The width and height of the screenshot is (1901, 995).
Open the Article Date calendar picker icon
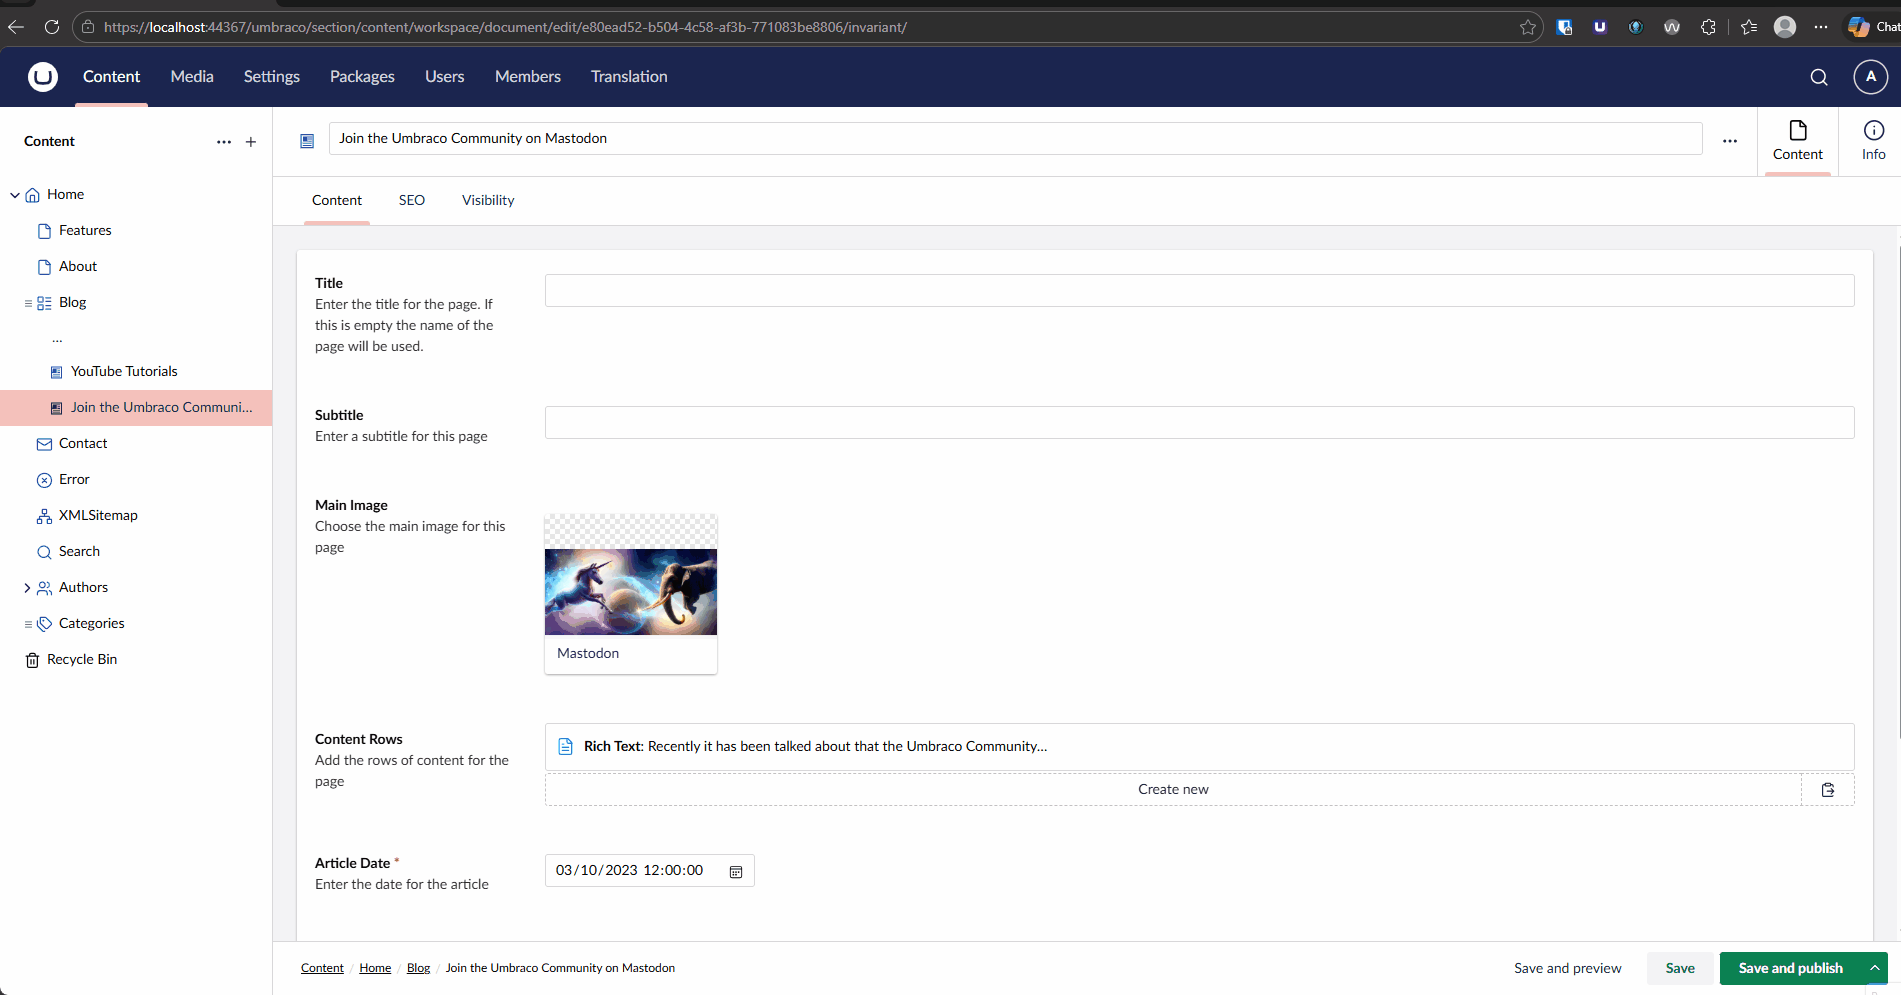(736, 871)
